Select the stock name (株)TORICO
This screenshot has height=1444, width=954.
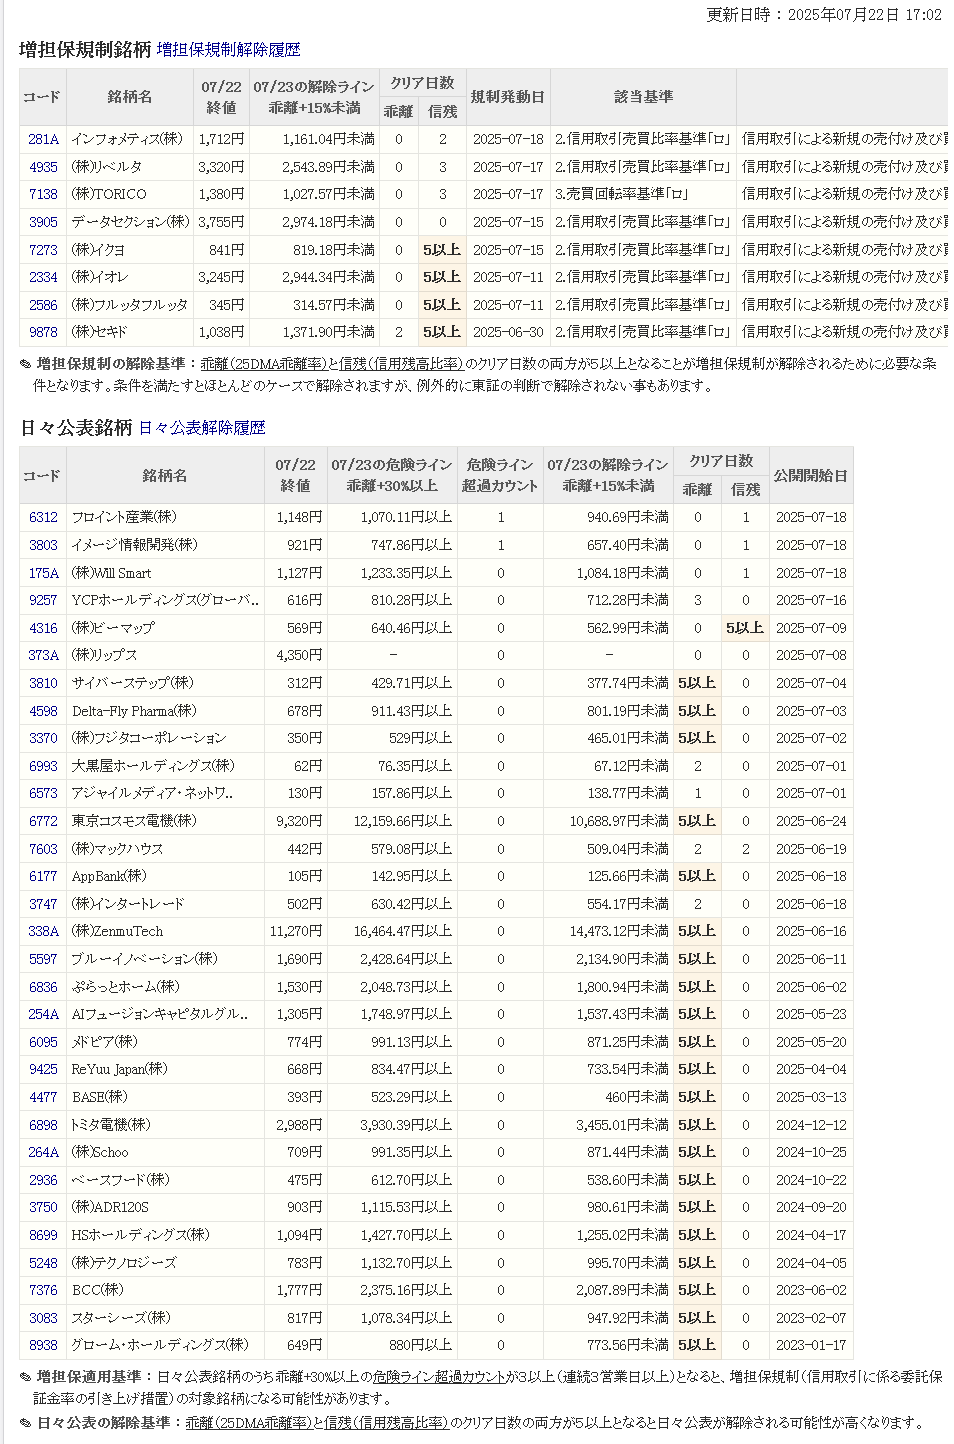[x=109, y=194]
